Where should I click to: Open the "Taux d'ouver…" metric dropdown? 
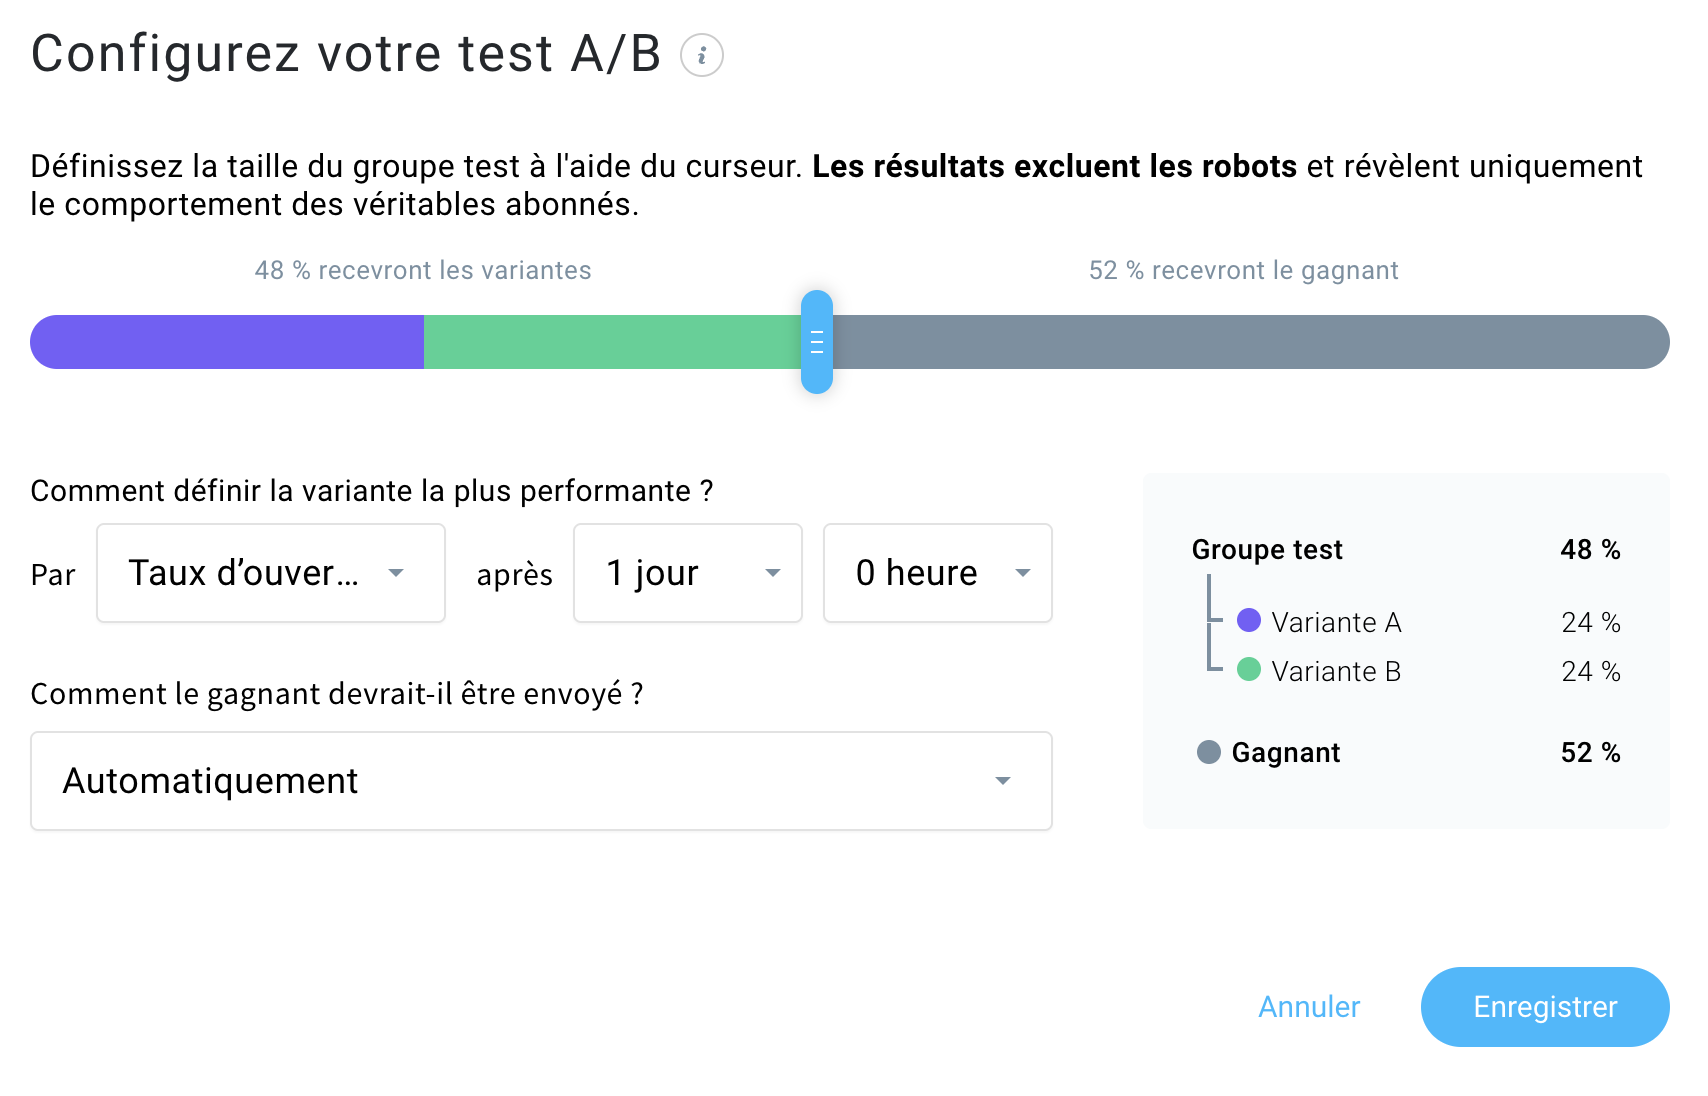click(x=271, y=573)
